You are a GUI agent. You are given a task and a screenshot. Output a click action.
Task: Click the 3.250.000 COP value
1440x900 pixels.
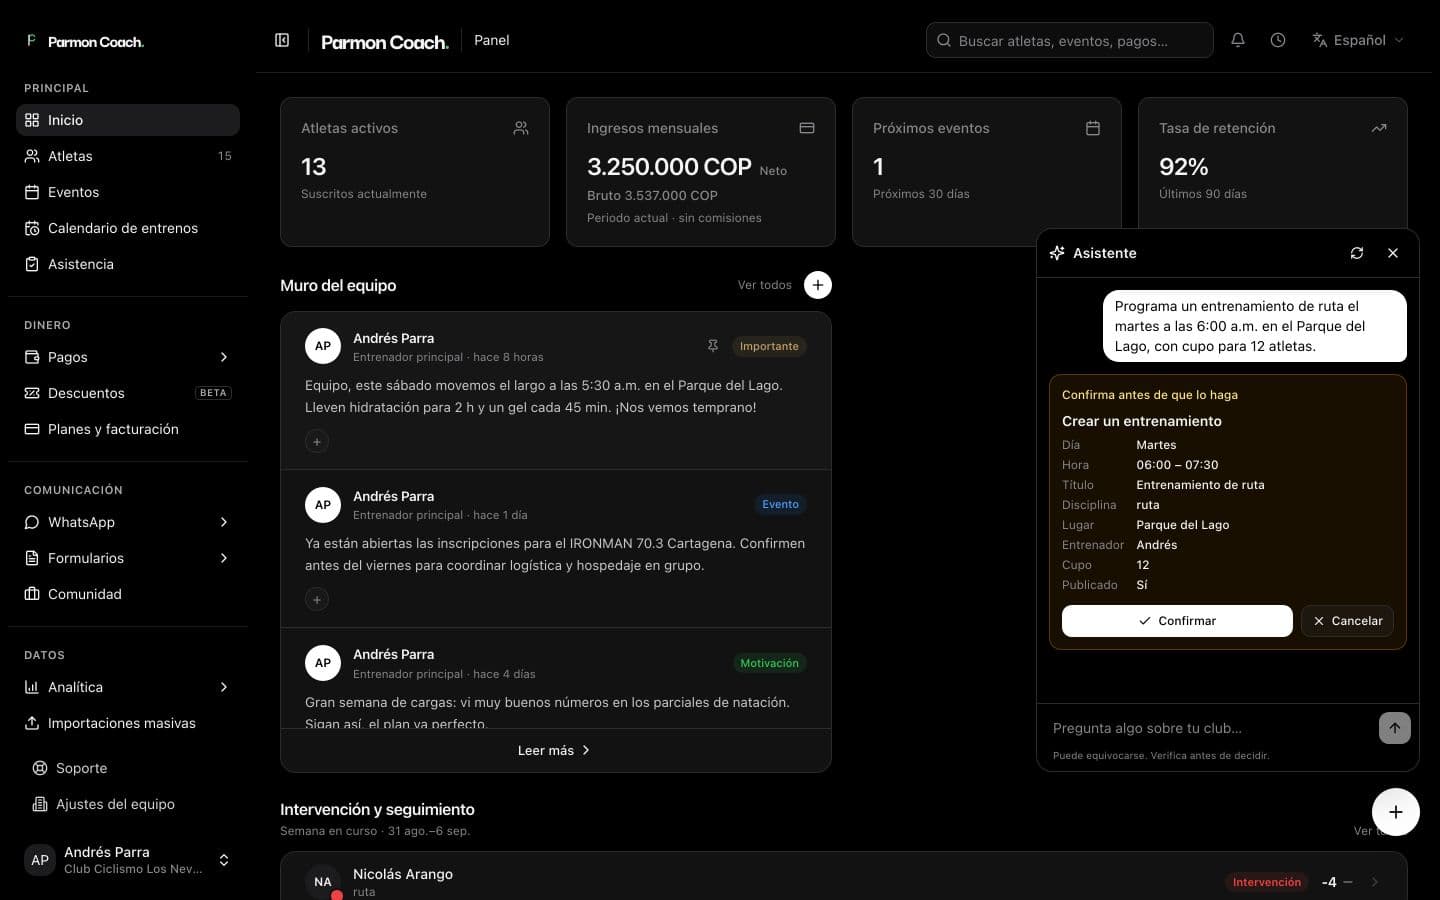tap(669, 167)
